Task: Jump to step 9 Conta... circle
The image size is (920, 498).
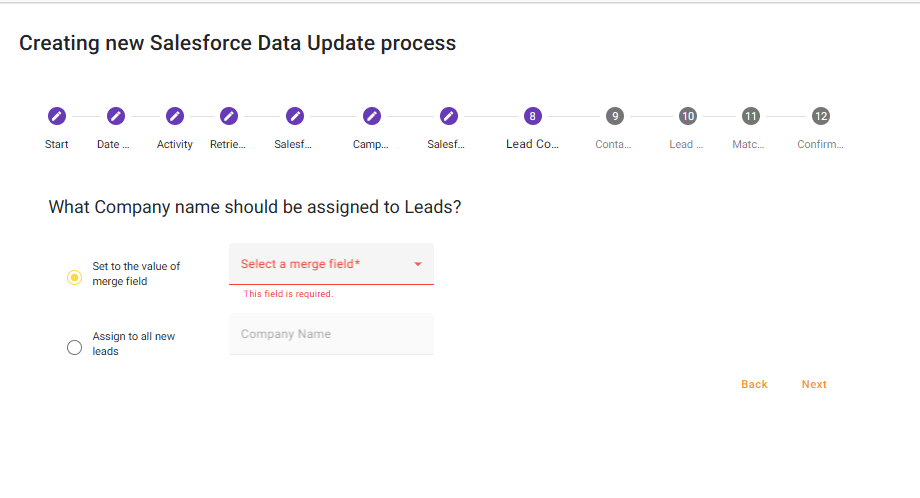Action: click(x=614, y=116)
